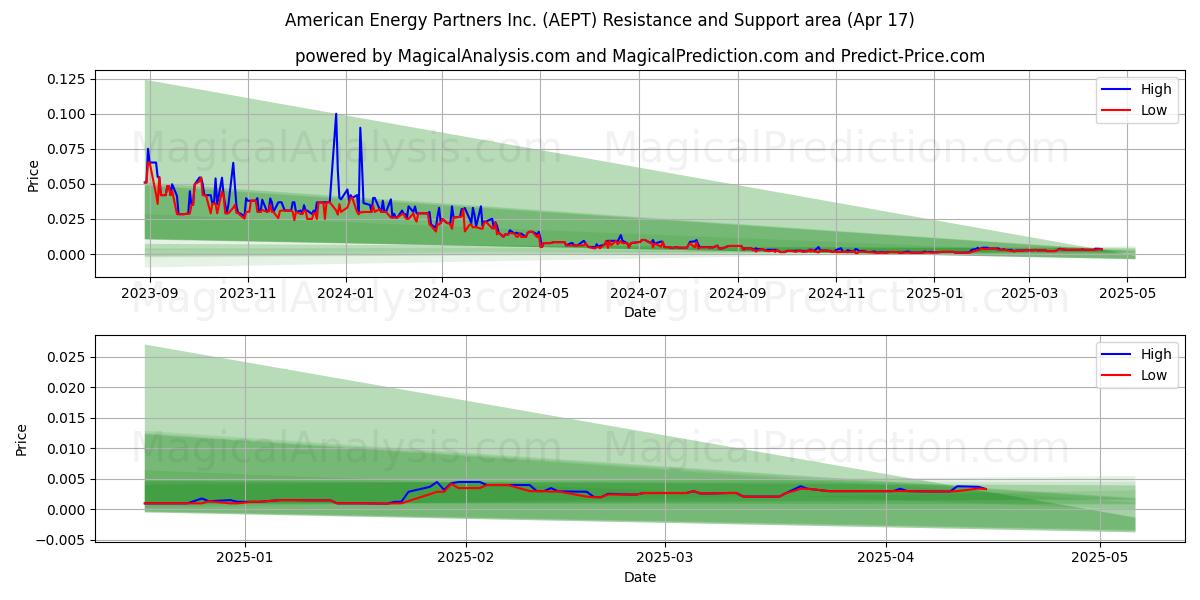The width and height of the screenshot is (1200, 600).
Task: Click the '2025-01' tick label on the bottom chart
Action: (x=245, y=558)
